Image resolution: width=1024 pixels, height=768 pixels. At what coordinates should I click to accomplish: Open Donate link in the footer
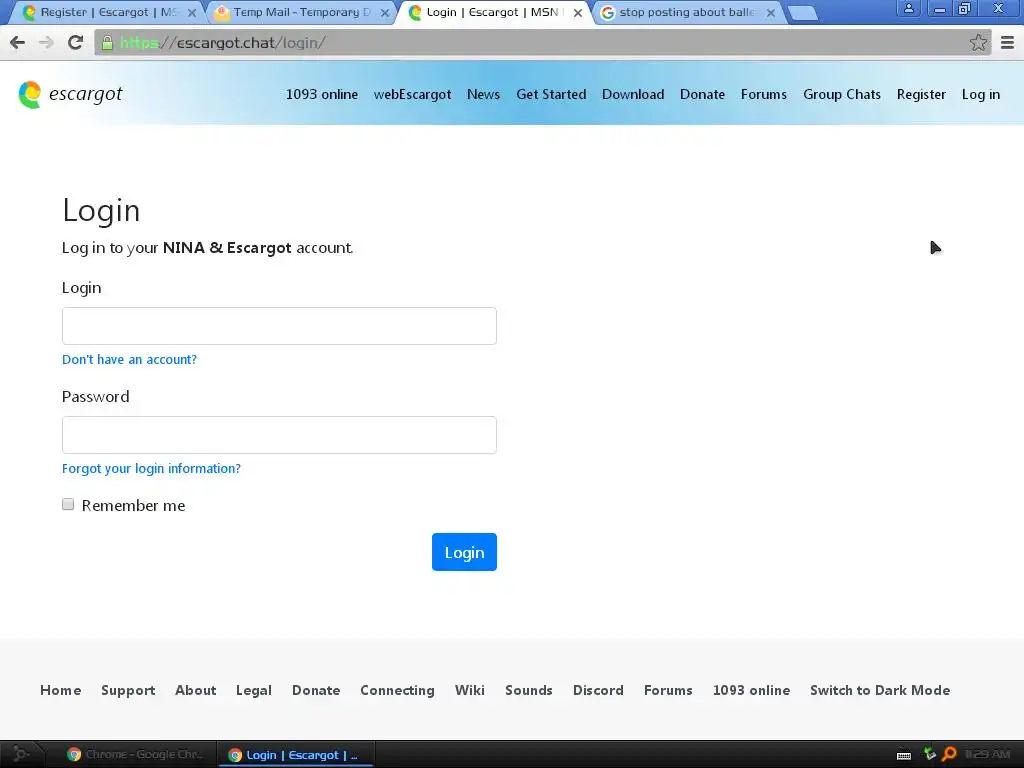(x=316, y=690)
